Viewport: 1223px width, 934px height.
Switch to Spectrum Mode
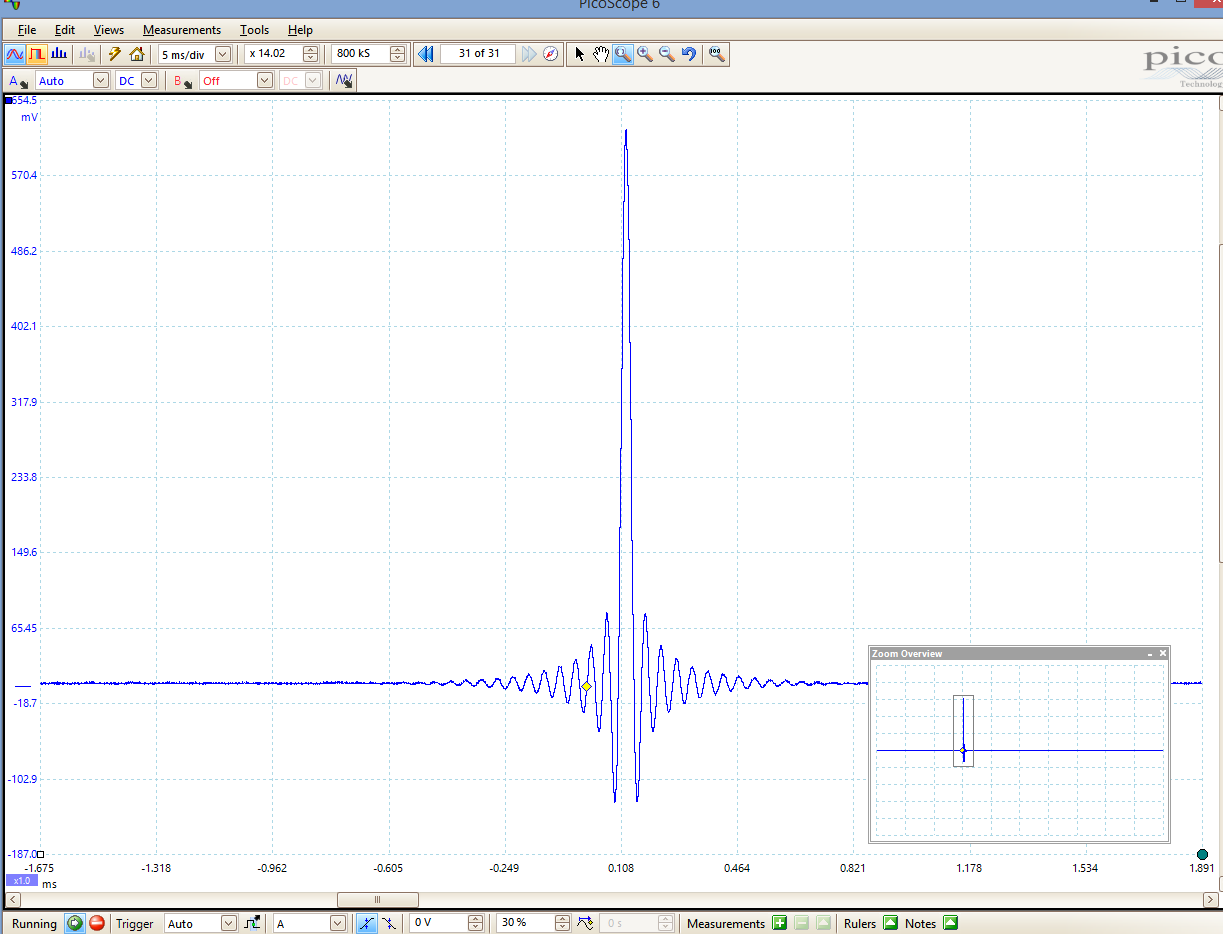(x=59, y=54)
